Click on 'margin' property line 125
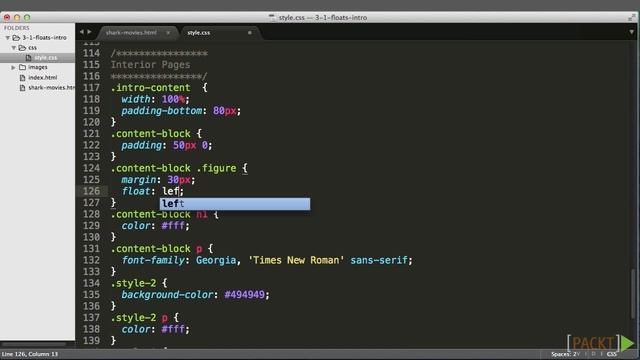The image size is (640, 360). 139,180
